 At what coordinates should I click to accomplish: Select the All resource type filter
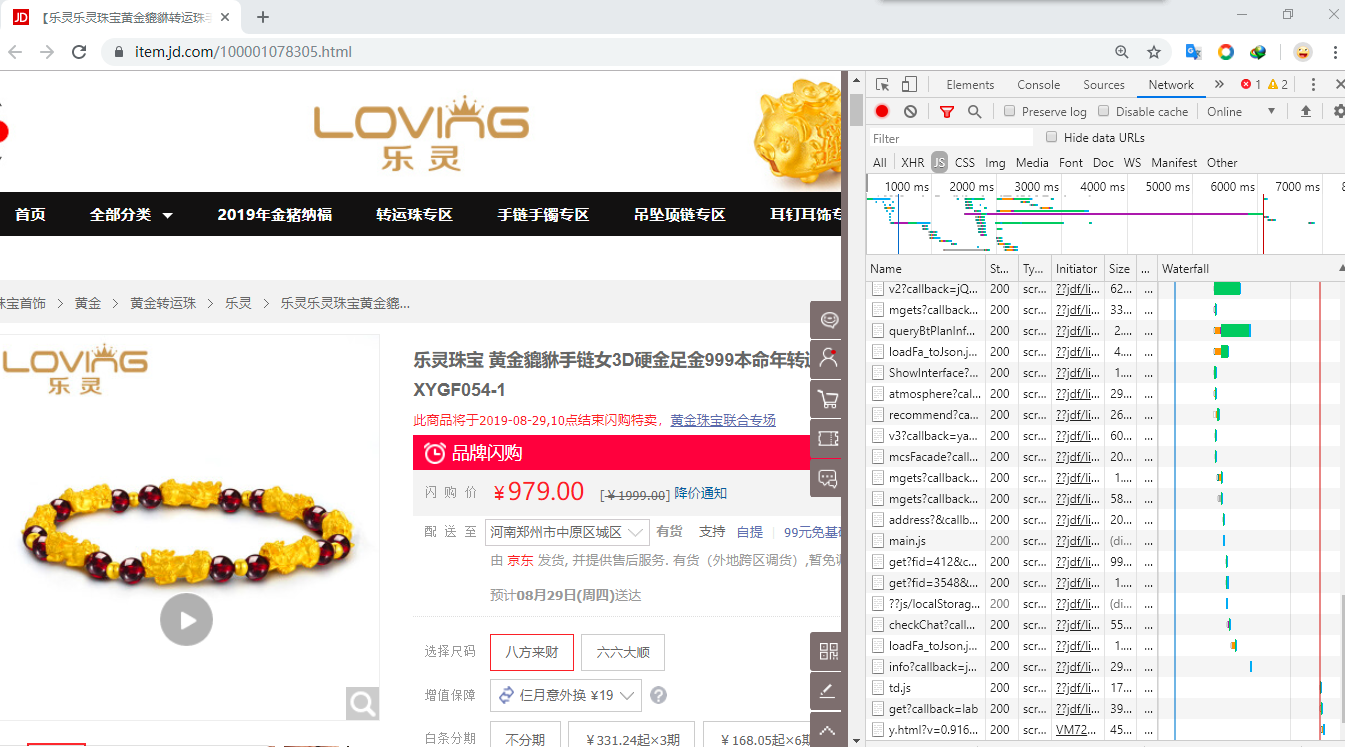[880, 162]
